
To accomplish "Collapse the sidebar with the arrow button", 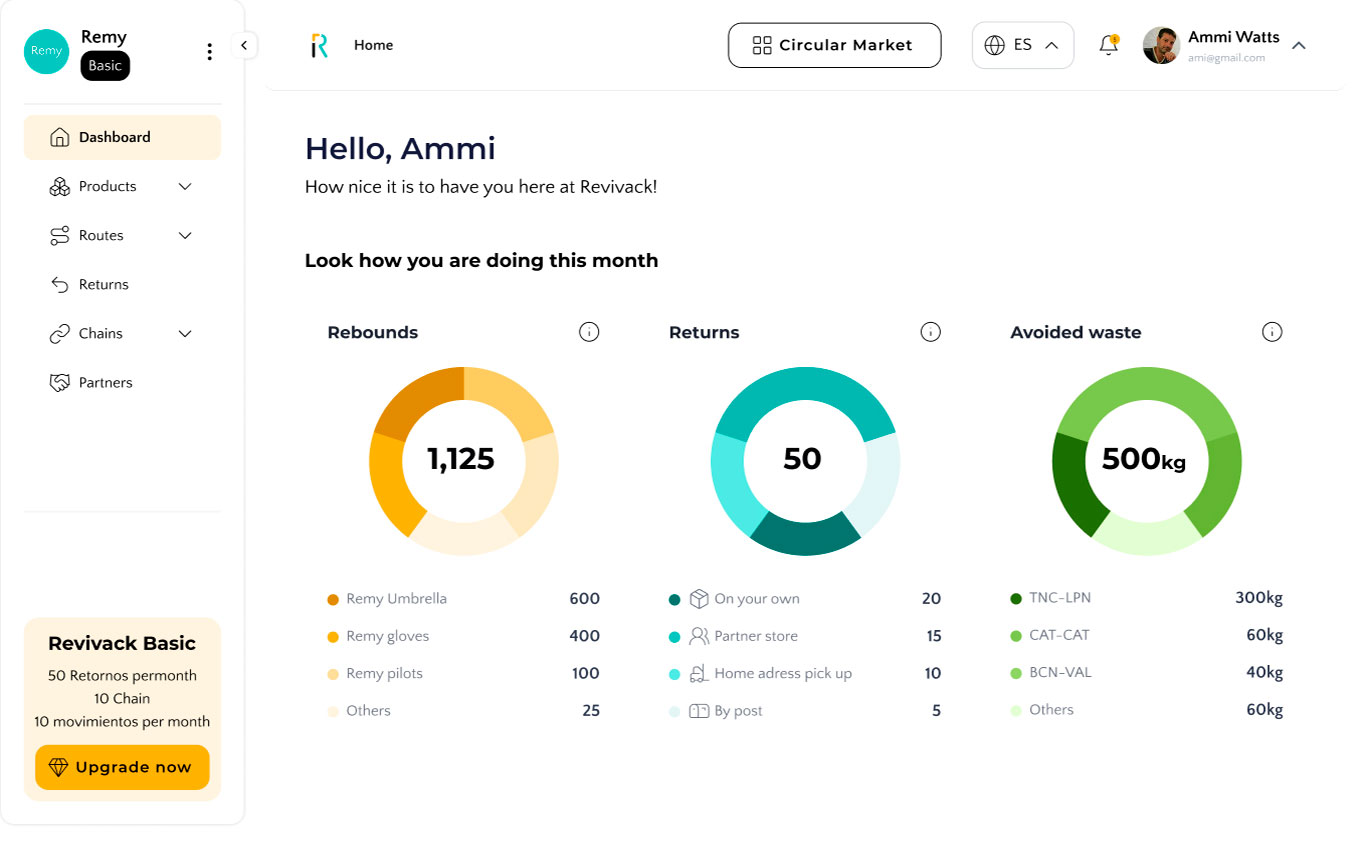I will click(x=244, y=45).
